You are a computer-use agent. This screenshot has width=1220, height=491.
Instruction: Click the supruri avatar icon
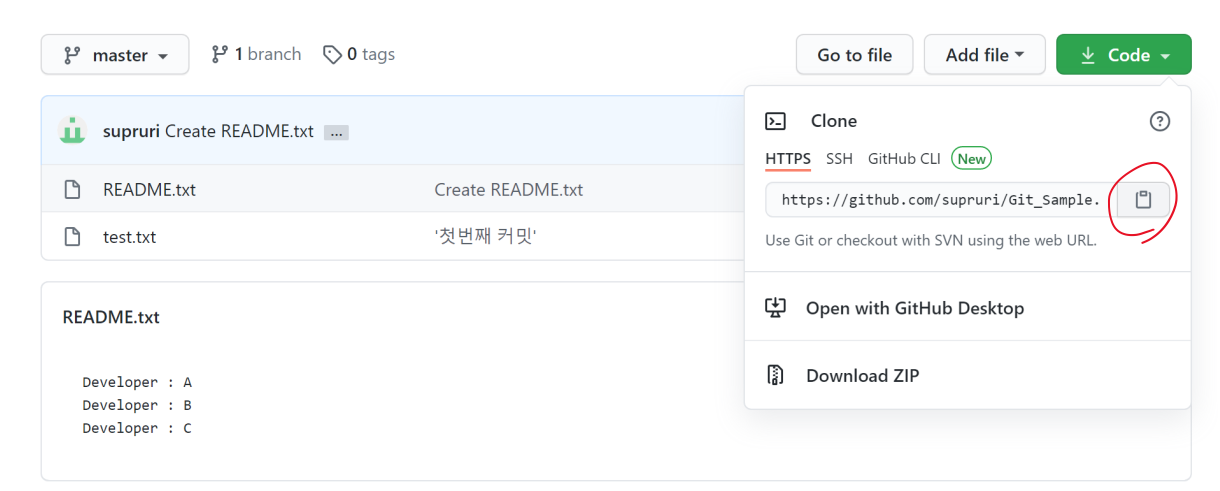[72, 131]
